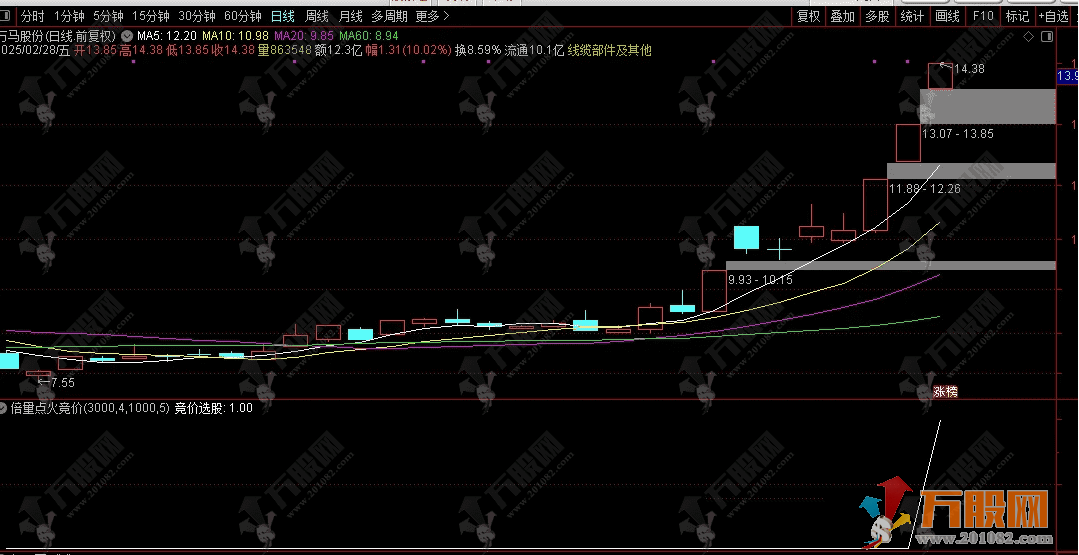This screenshot has height=555, width=1079.
Task: Click the 标记 mark button
Action: [x=1017, y=16]
